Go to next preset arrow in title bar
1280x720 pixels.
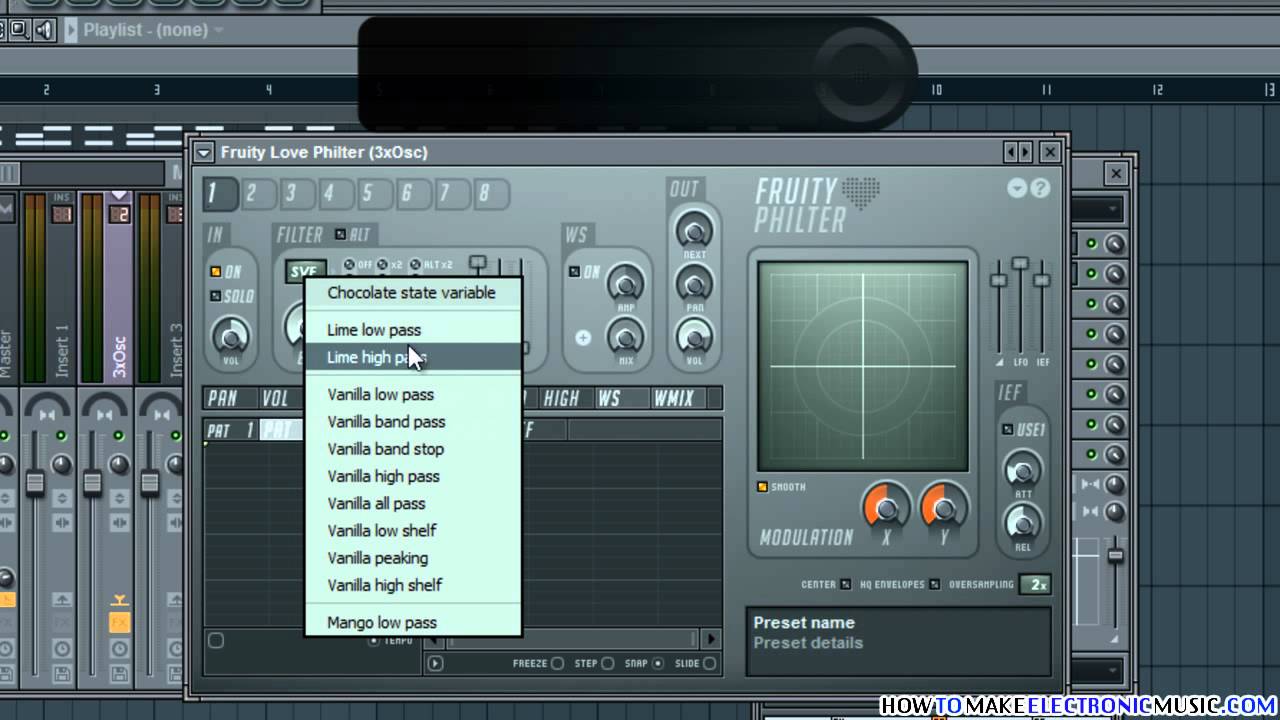pos(1025,152)
